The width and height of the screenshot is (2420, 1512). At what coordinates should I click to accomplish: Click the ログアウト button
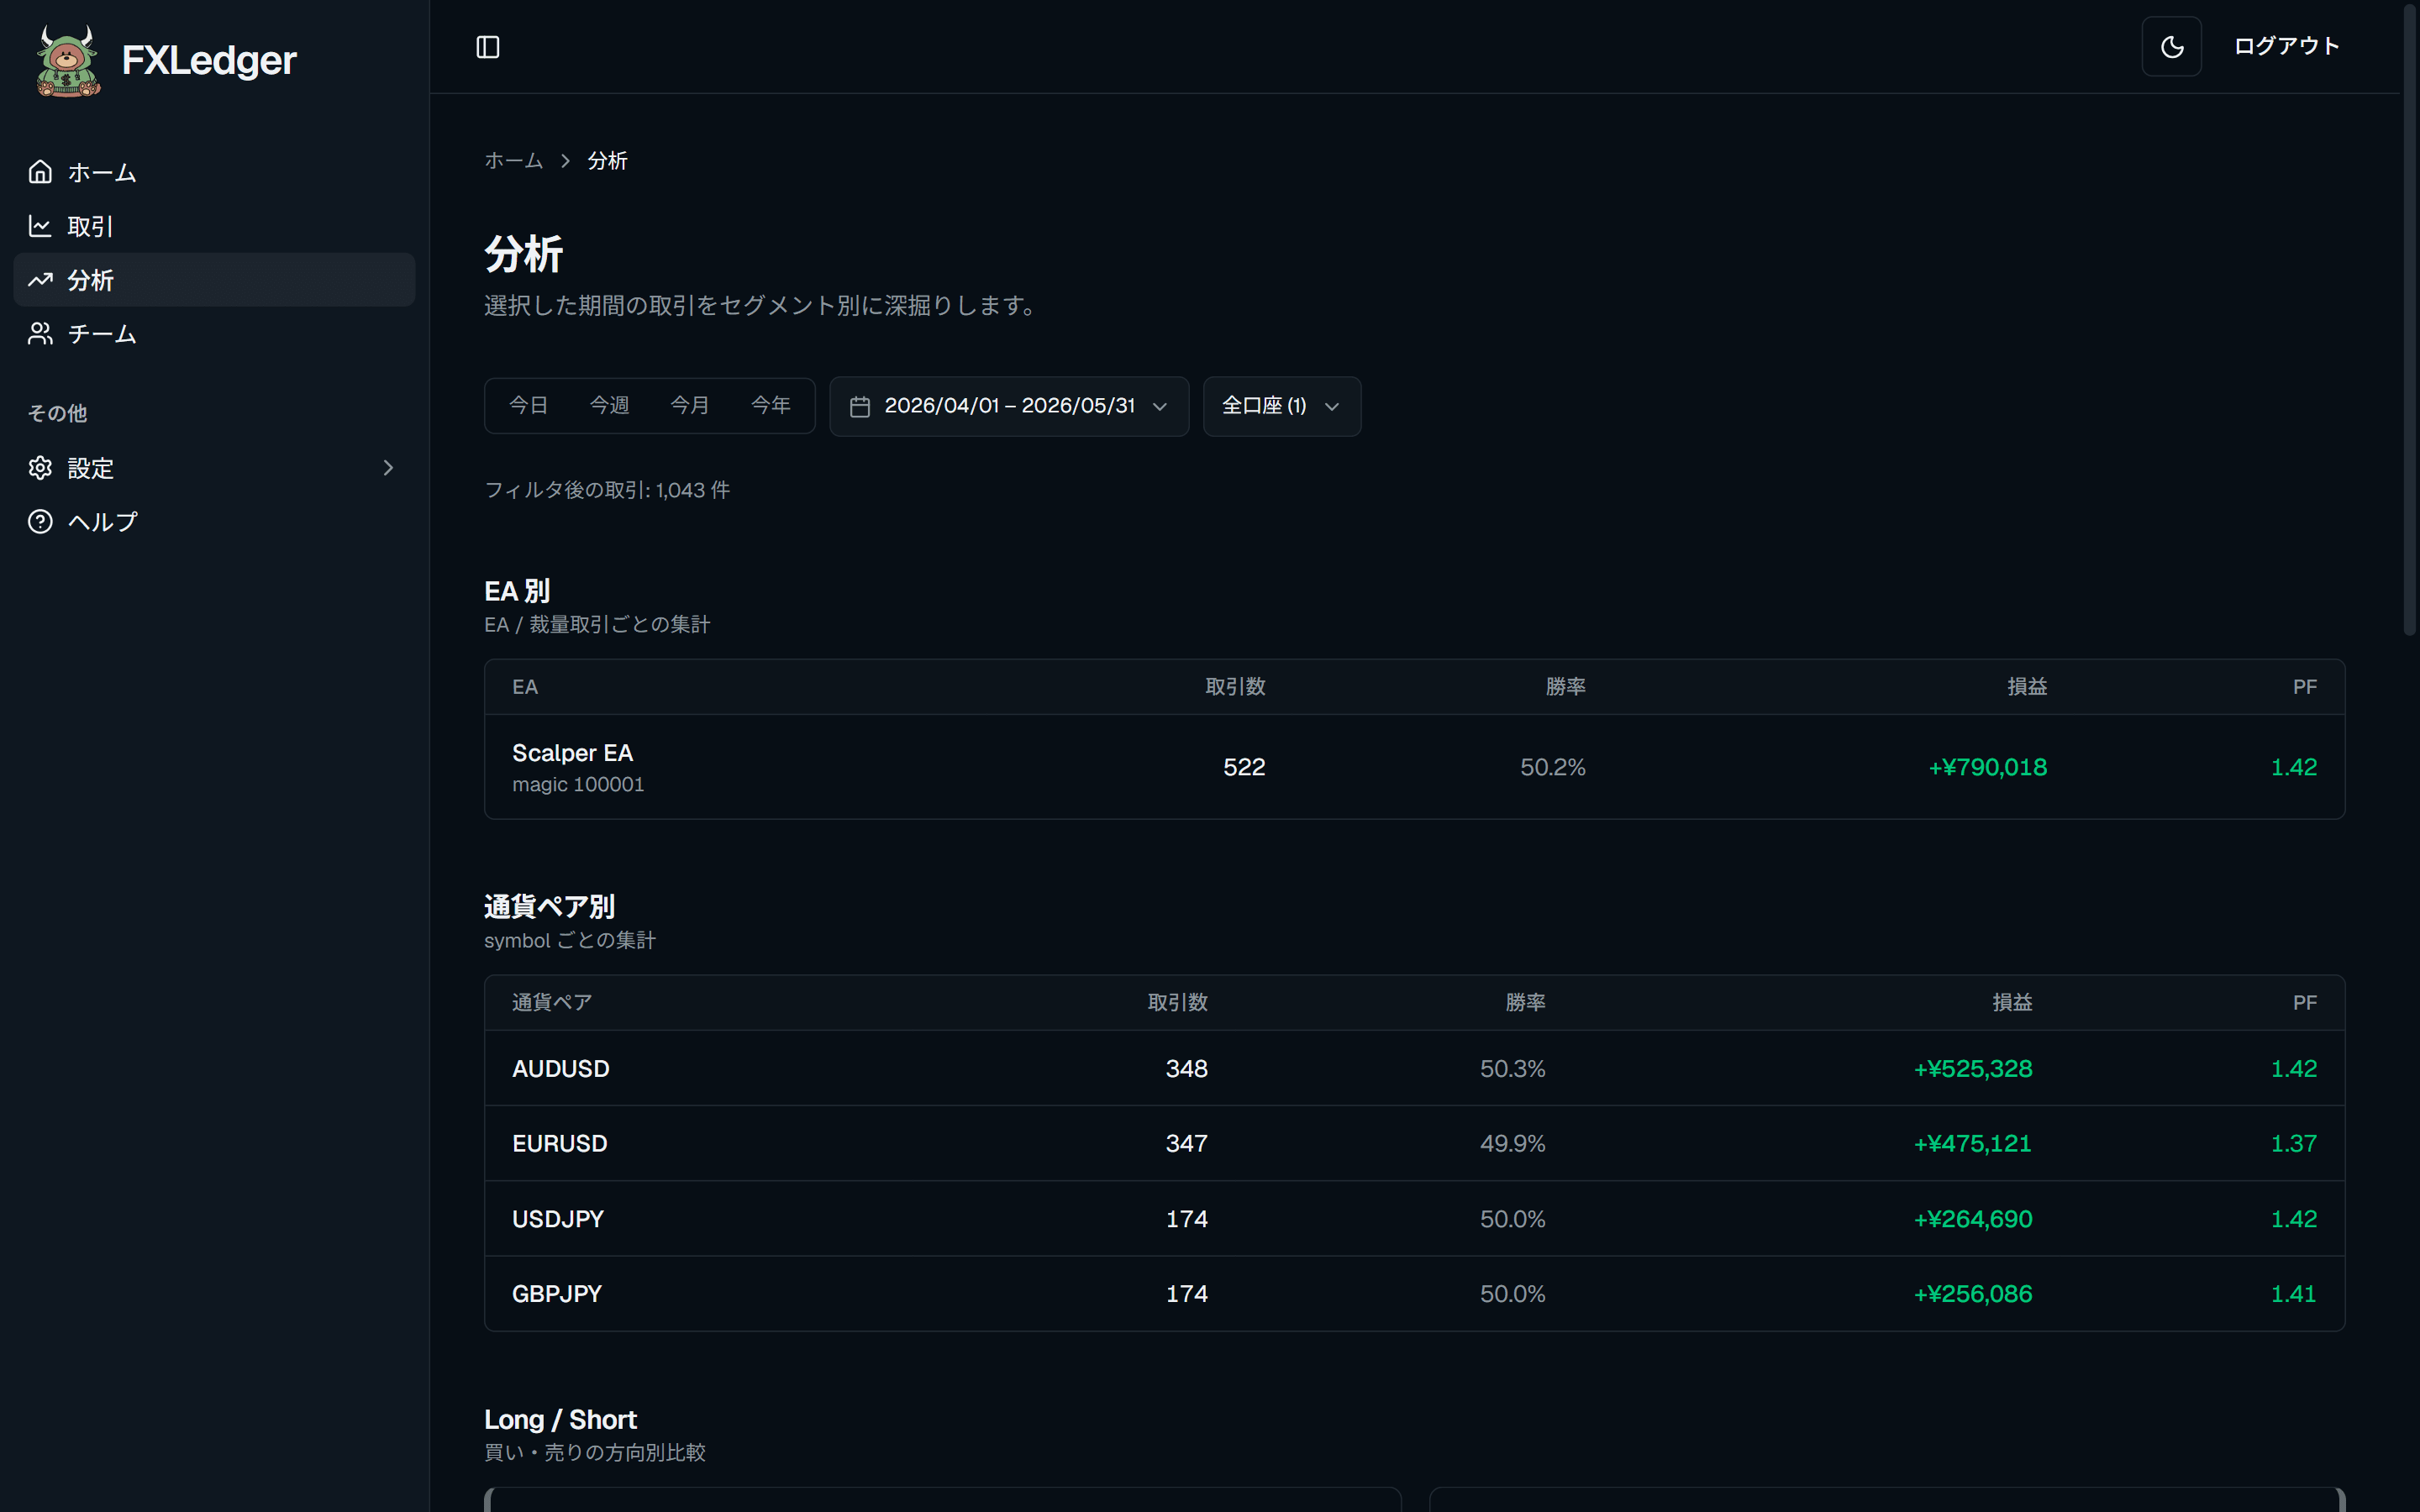[2286, 46]
